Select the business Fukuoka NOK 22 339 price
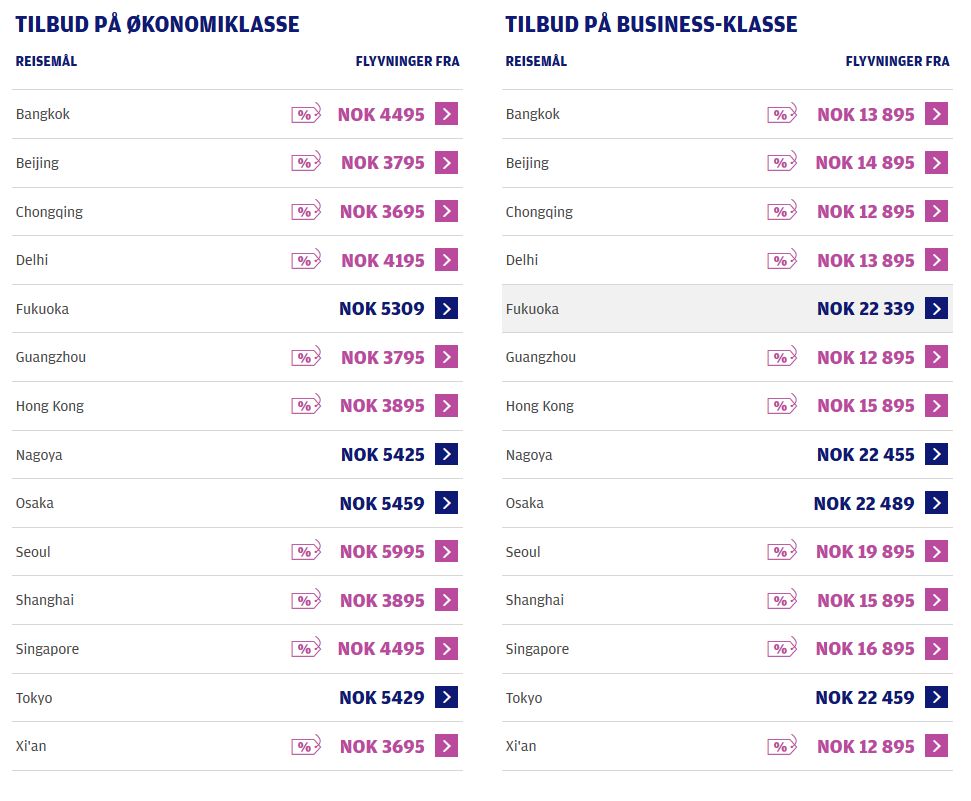The height and width of the screenshot is (801, 971). pyautogui.click(x=865, y=309)
